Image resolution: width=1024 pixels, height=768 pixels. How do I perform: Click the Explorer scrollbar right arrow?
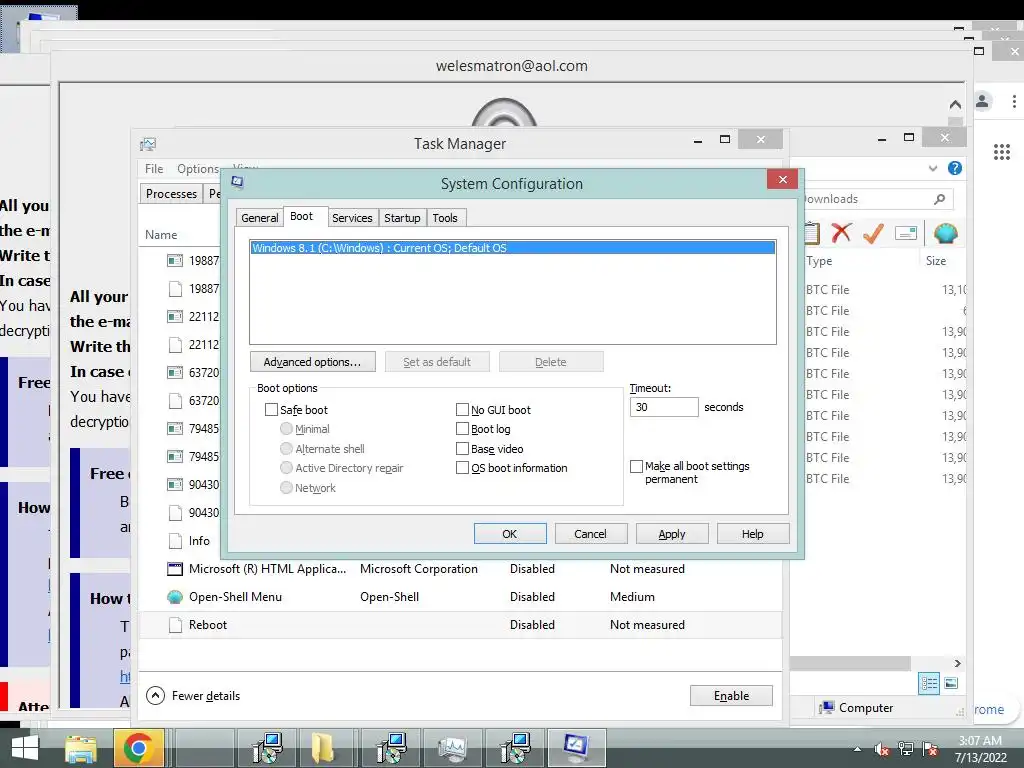click(957, 664)
